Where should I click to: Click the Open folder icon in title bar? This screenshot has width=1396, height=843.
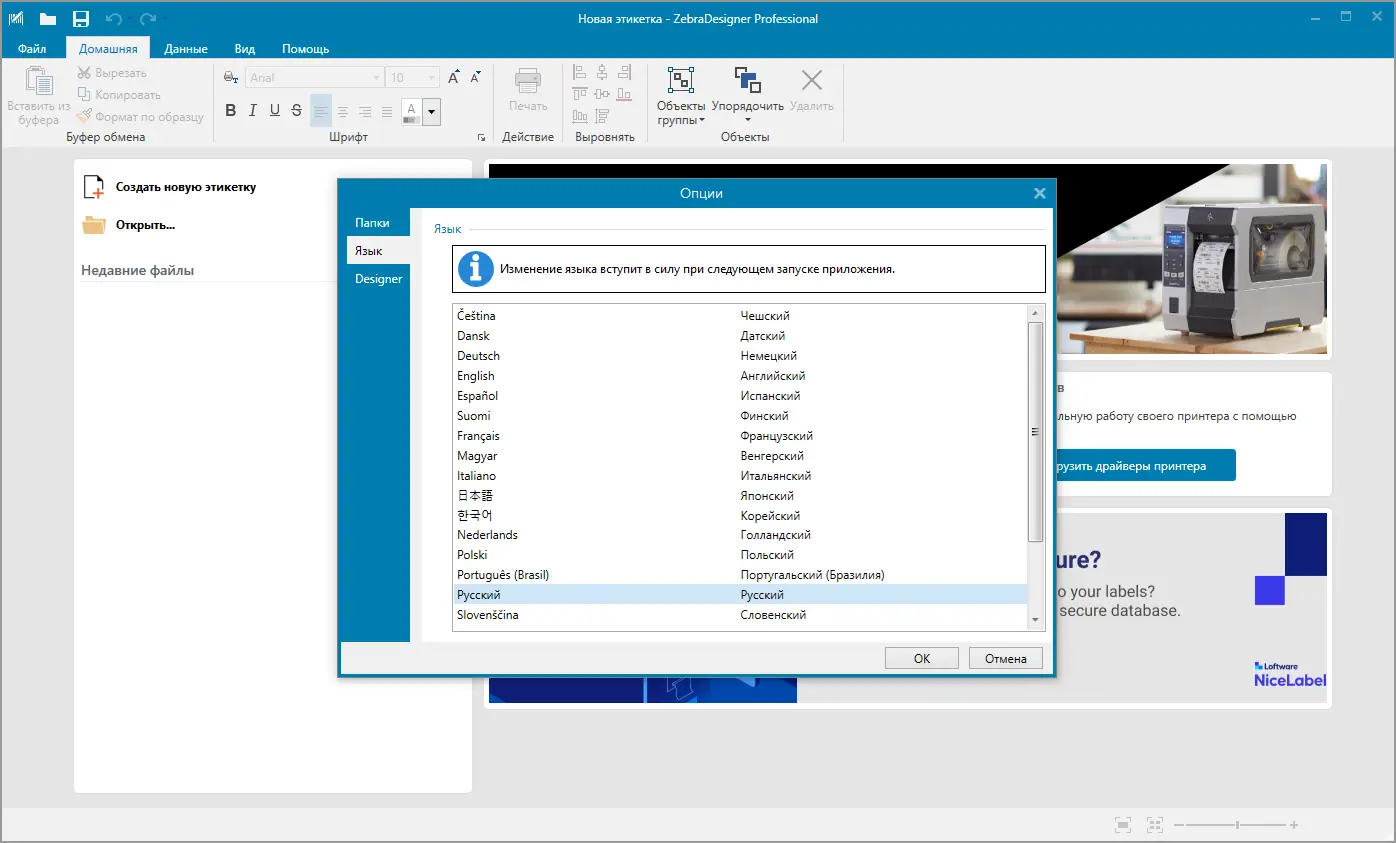click(48, 19)
